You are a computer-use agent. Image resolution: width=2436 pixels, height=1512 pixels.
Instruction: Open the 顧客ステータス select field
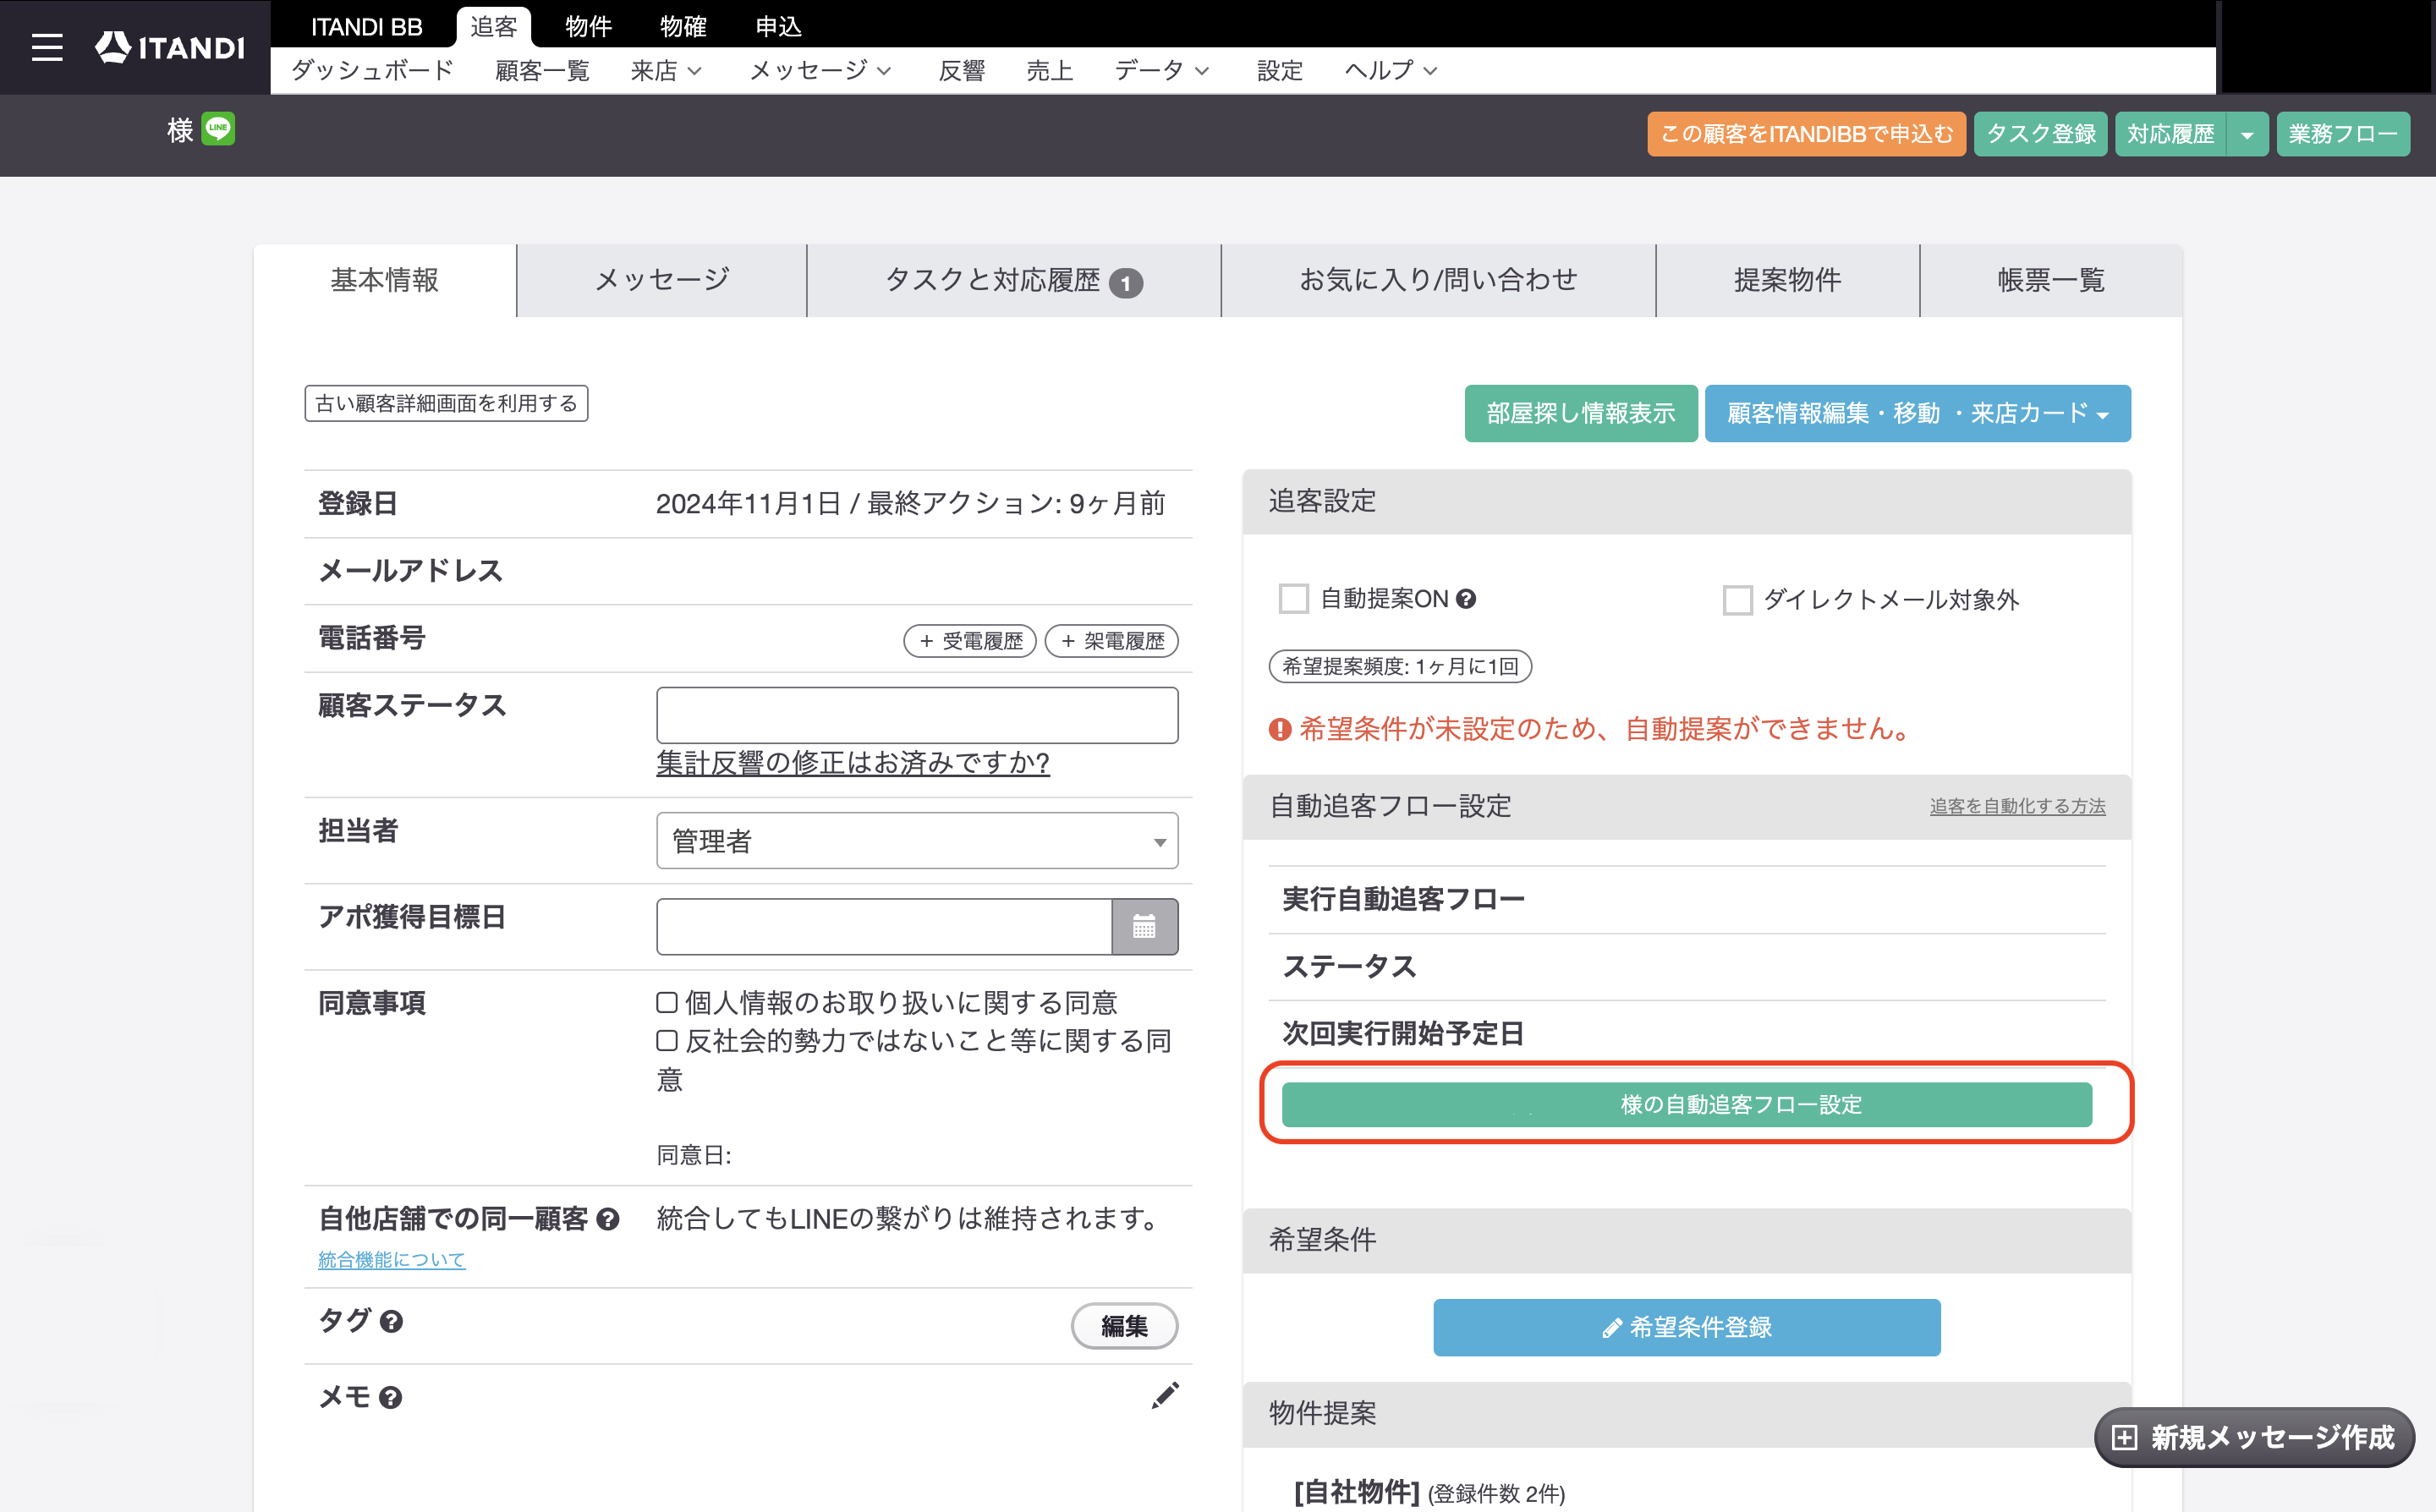917,715
